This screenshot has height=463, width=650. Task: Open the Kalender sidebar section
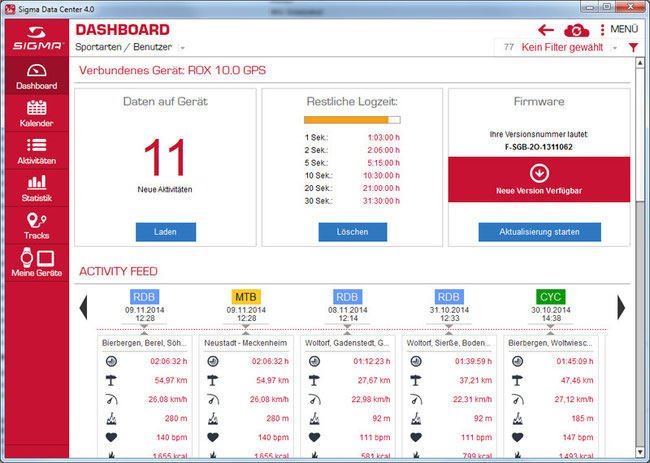(36, 114)
